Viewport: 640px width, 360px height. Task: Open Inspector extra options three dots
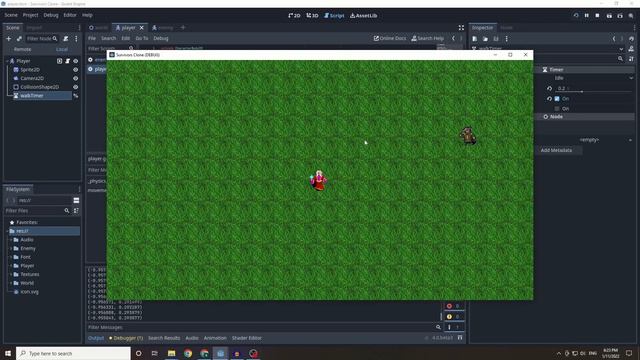(x=507, y=39)
